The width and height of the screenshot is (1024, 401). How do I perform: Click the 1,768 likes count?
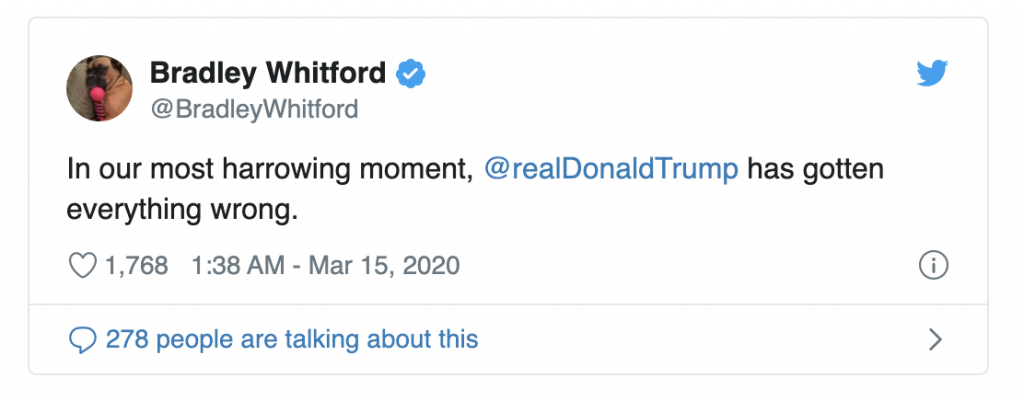[x=136, y=266]
